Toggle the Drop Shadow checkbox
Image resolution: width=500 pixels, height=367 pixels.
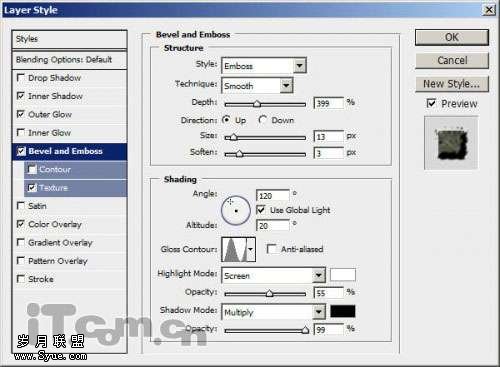pos(21,78)
